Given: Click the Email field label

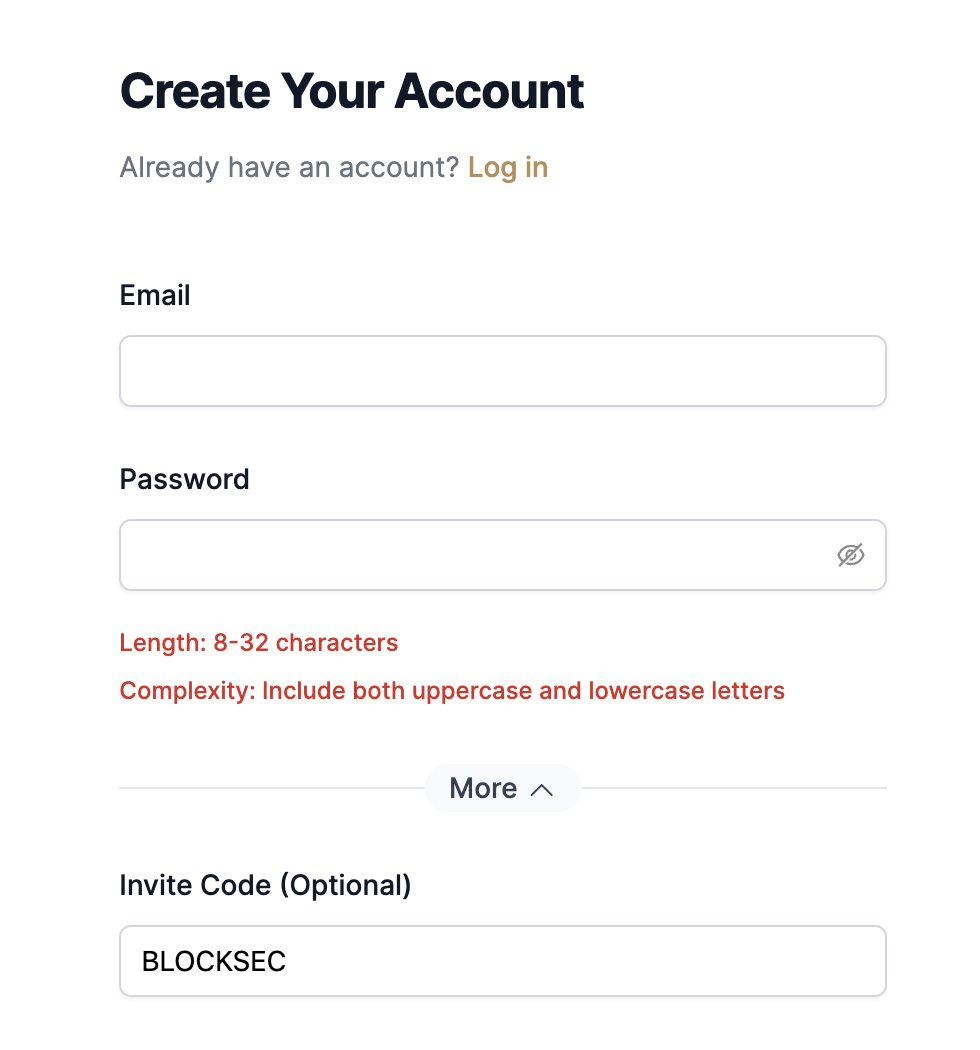Looking at the screenshot, I should click(155, 295).
